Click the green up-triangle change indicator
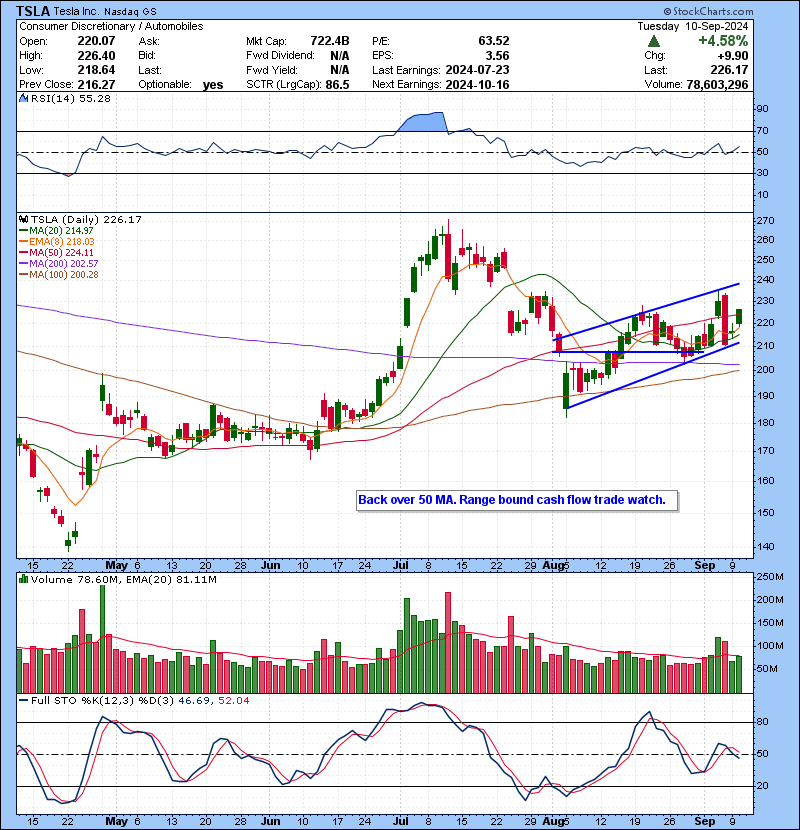 pos(653,41)
